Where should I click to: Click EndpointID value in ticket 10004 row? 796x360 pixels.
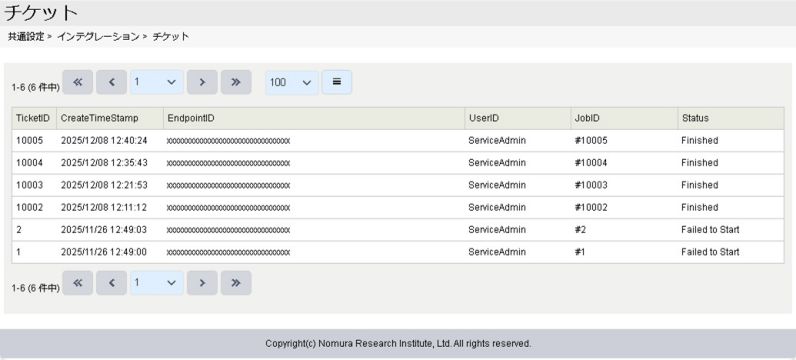point(228,163)
